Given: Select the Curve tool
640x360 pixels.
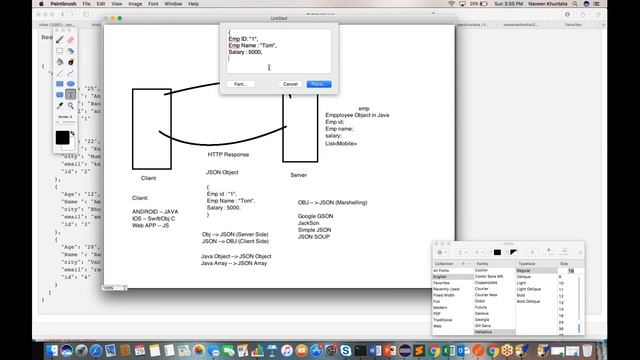Looking at the screenshot, I should (x=71, y=73).
